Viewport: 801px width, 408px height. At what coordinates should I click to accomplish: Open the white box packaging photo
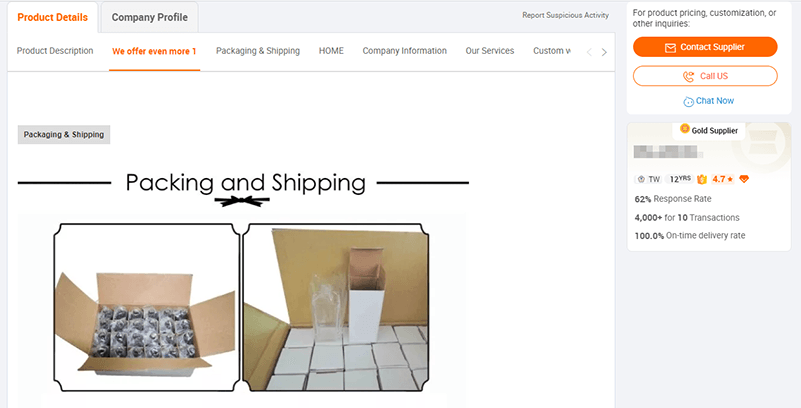(x=336, y=307)
